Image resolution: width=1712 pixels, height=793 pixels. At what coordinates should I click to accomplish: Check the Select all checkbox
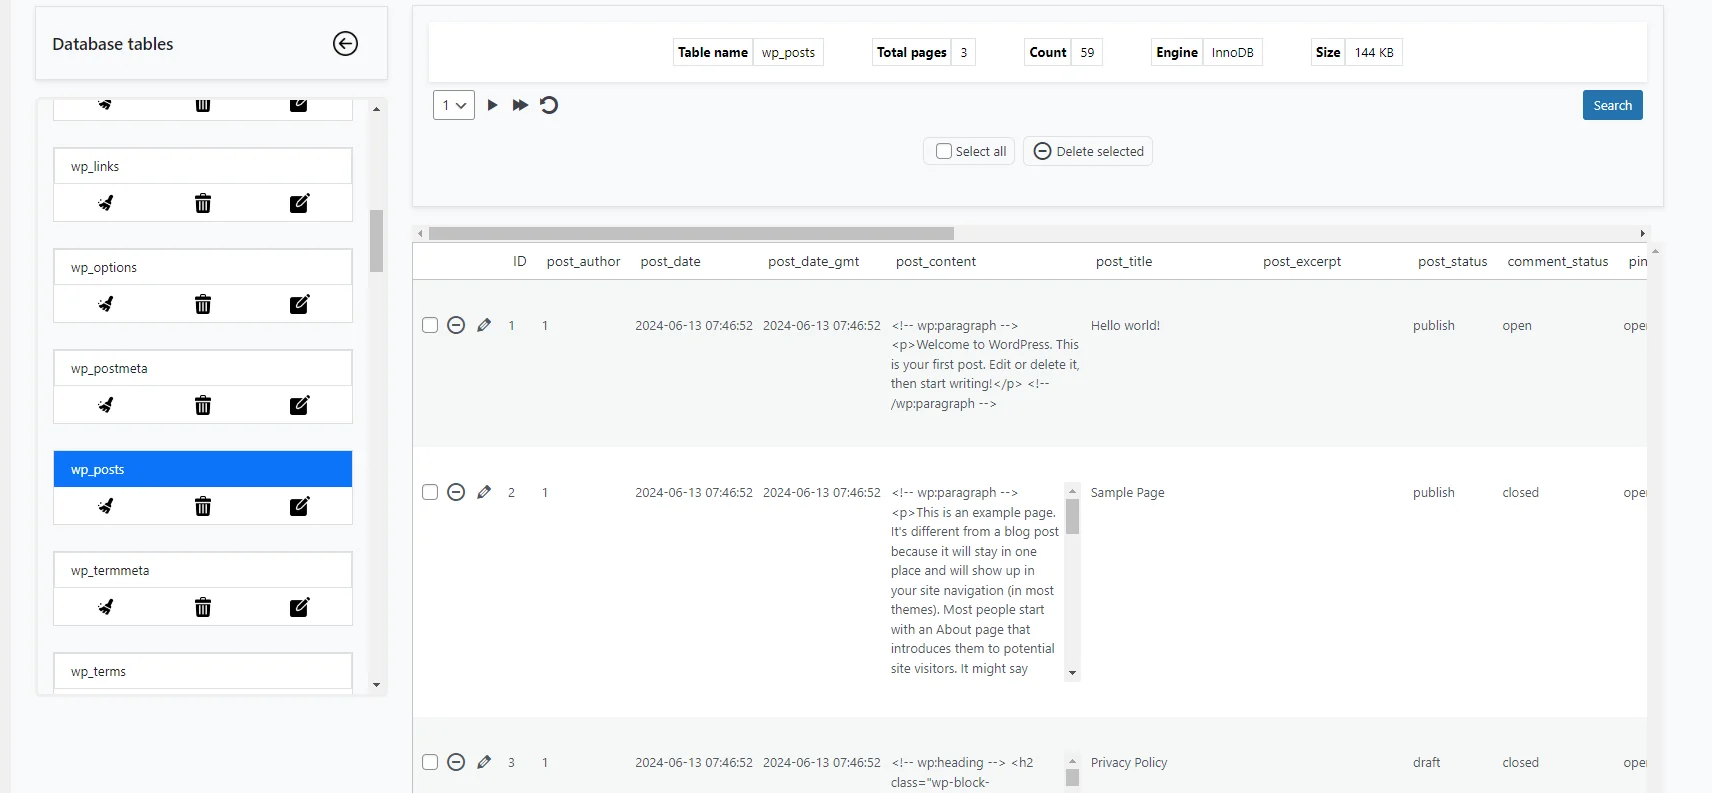pyautogui.click(x=943, y=151)
